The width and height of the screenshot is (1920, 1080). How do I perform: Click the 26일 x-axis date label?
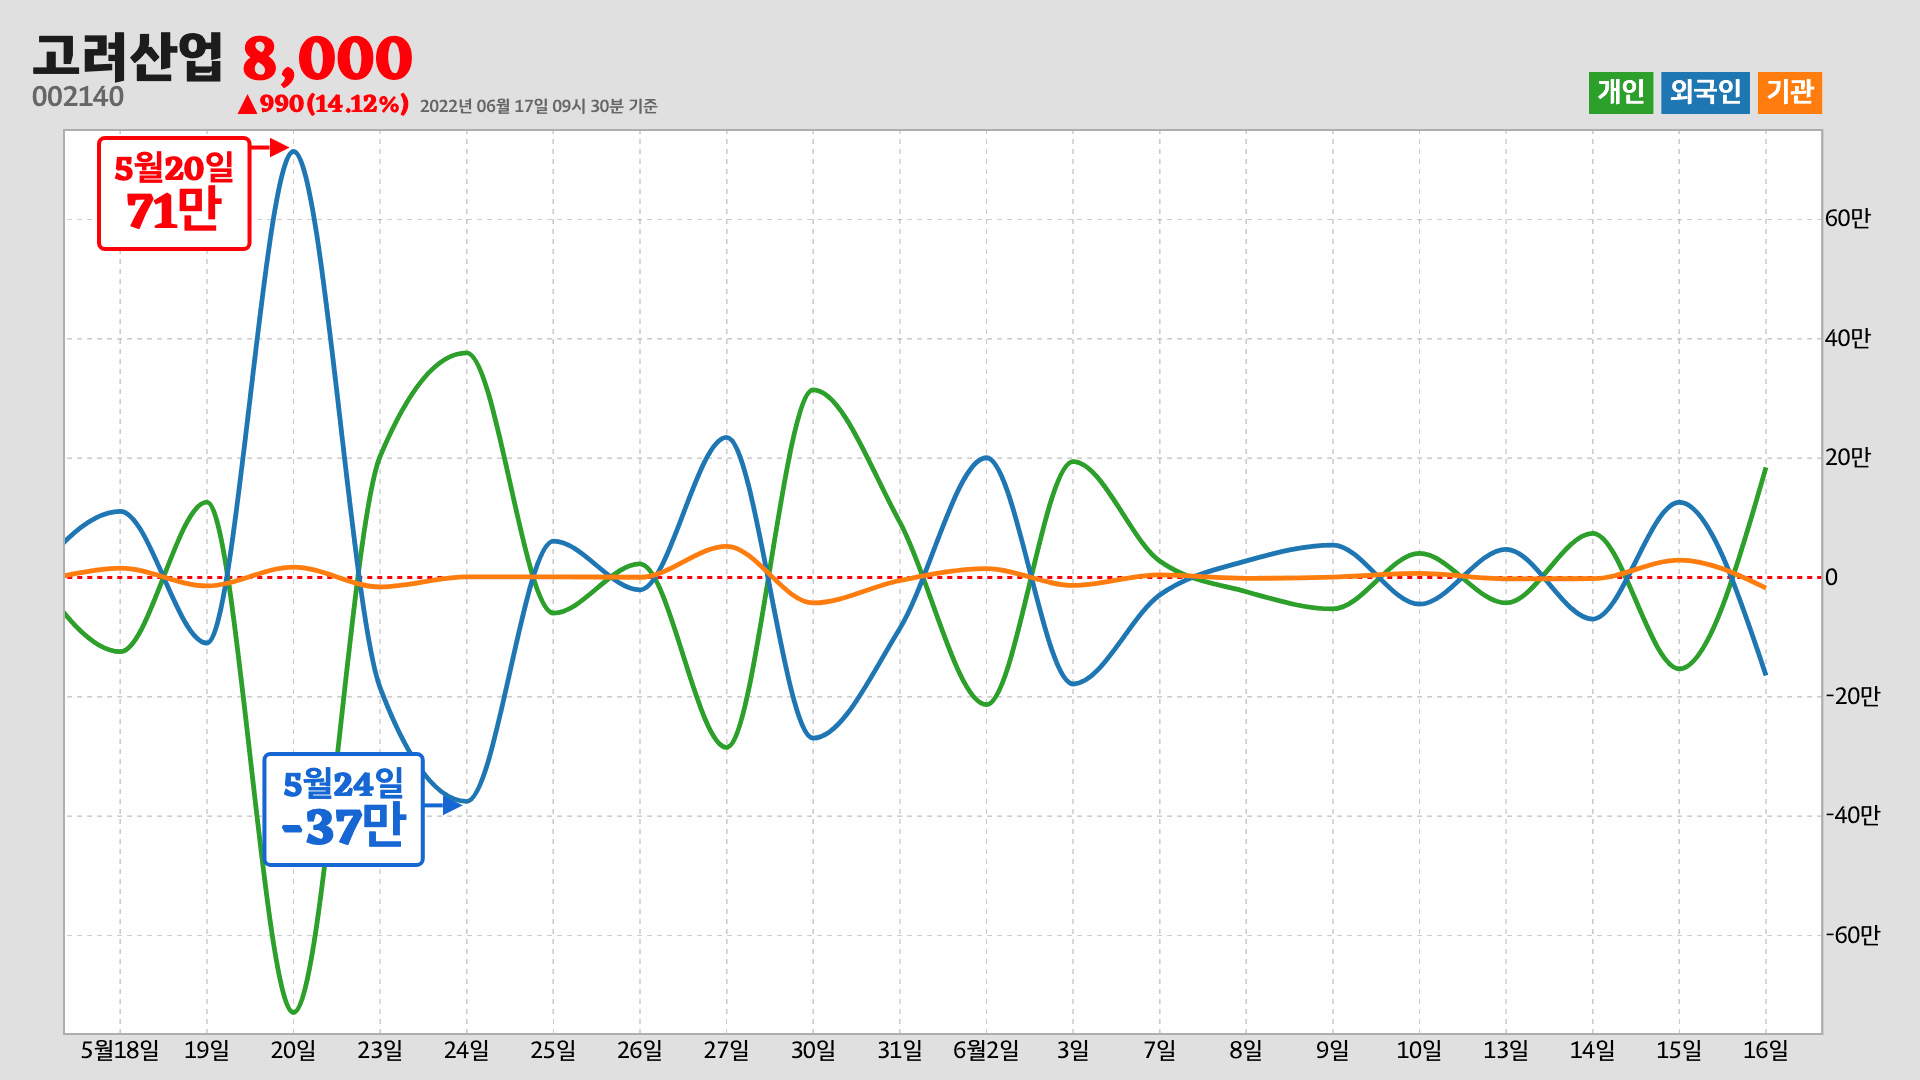tap(640, 1050)
